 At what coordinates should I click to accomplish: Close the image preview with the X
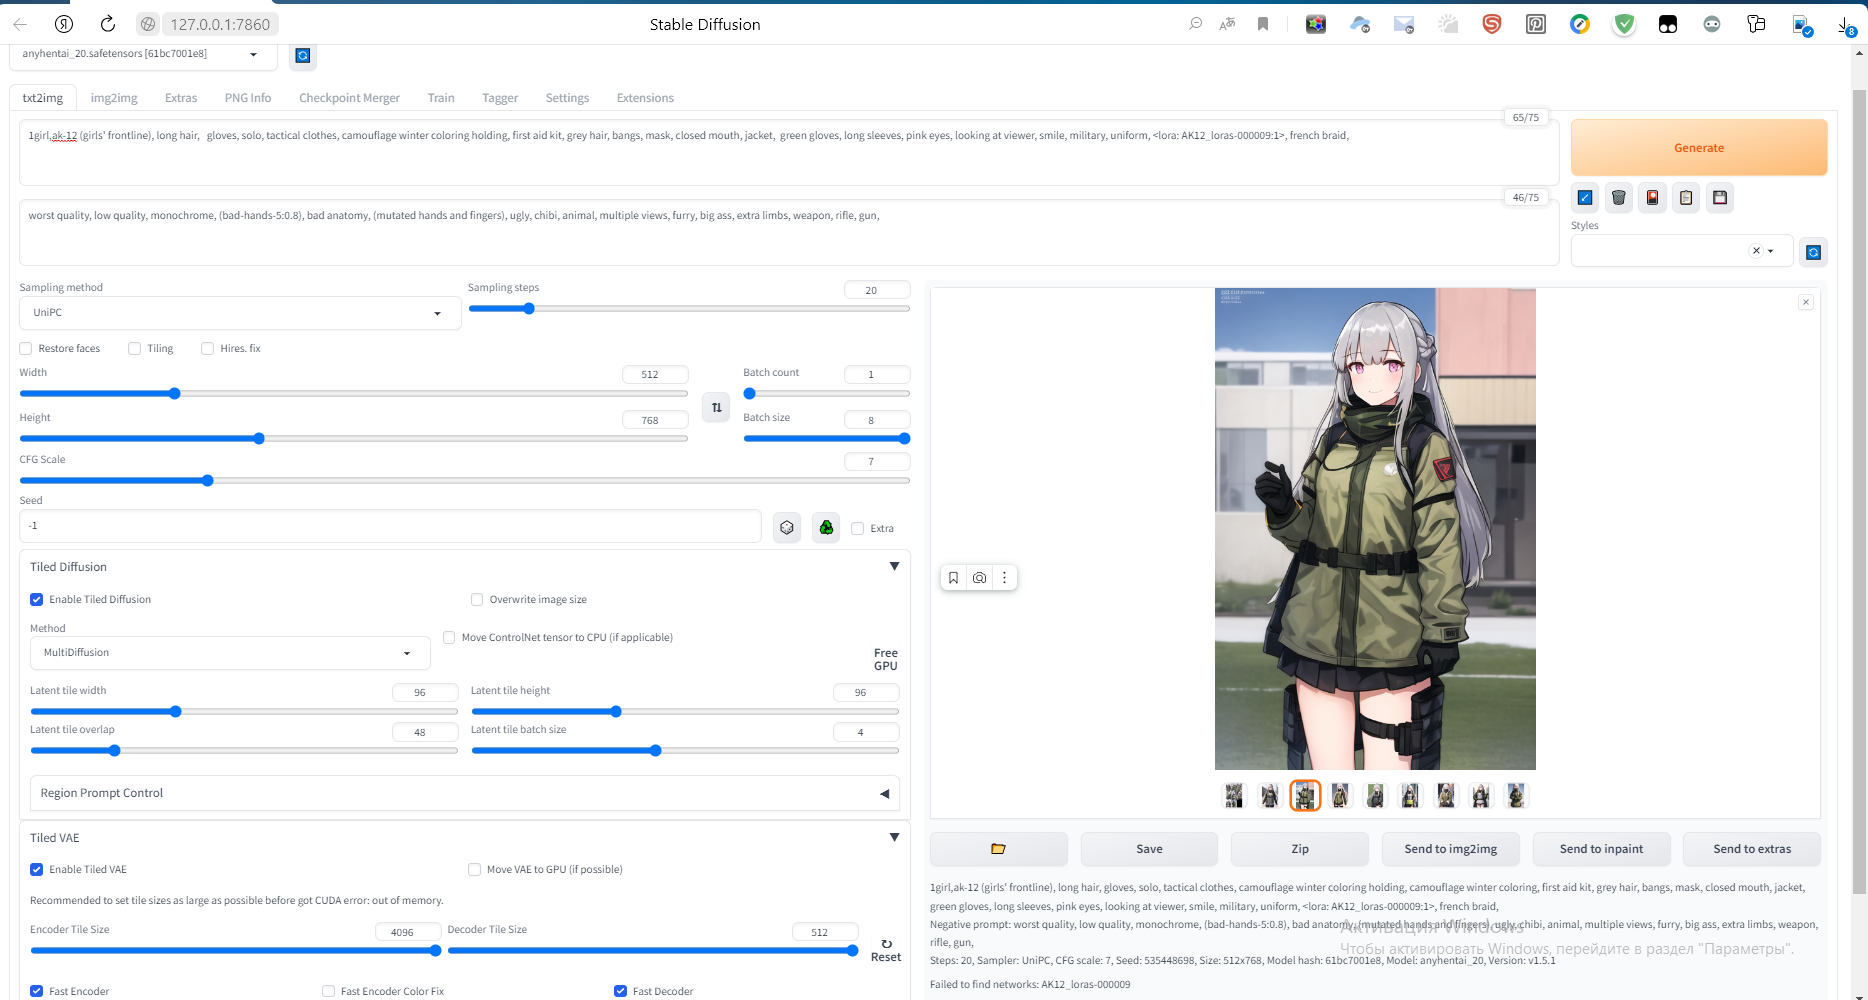1806,302
